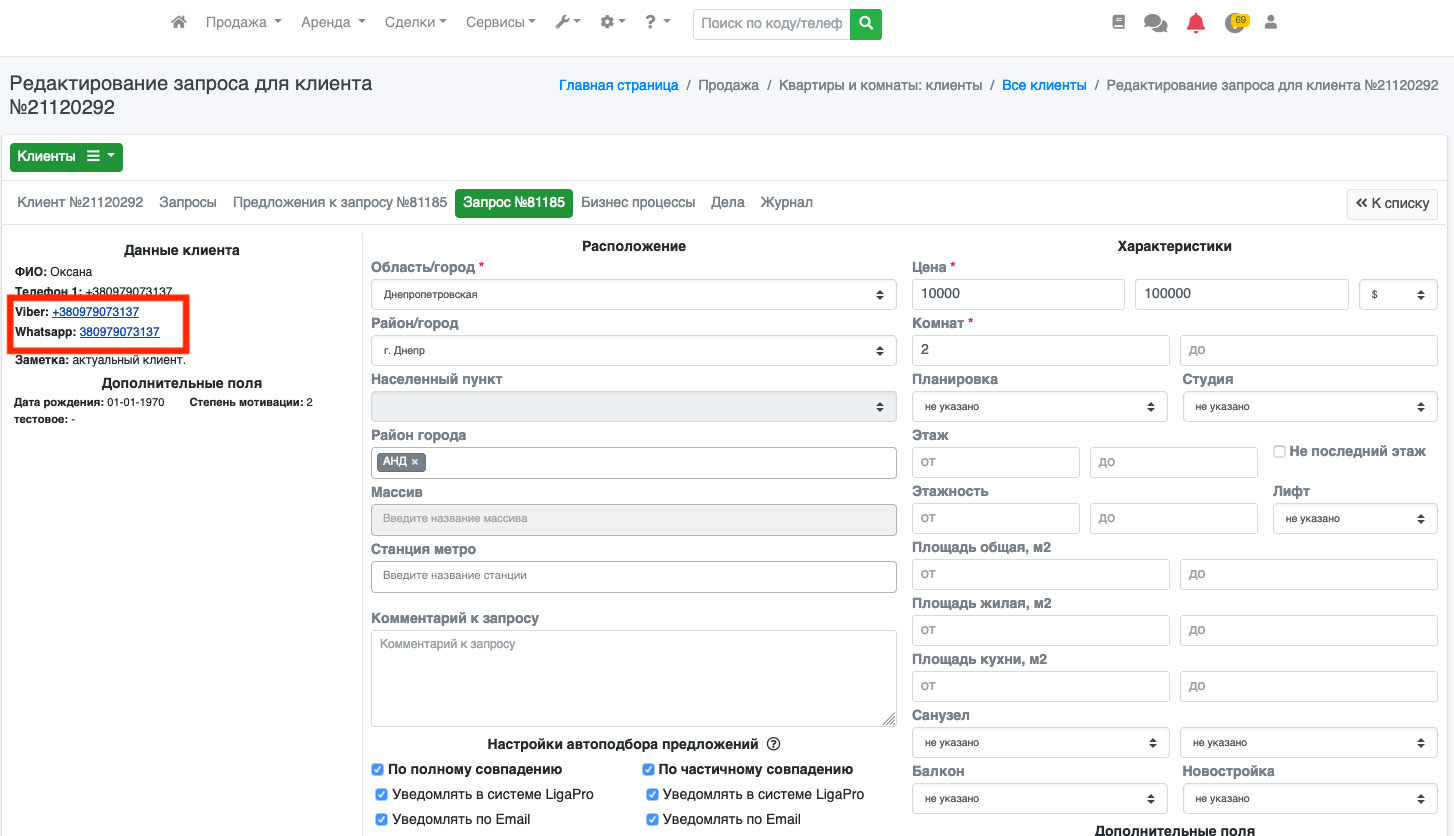Expand the Область/город dropdown

tap(633, 295)
